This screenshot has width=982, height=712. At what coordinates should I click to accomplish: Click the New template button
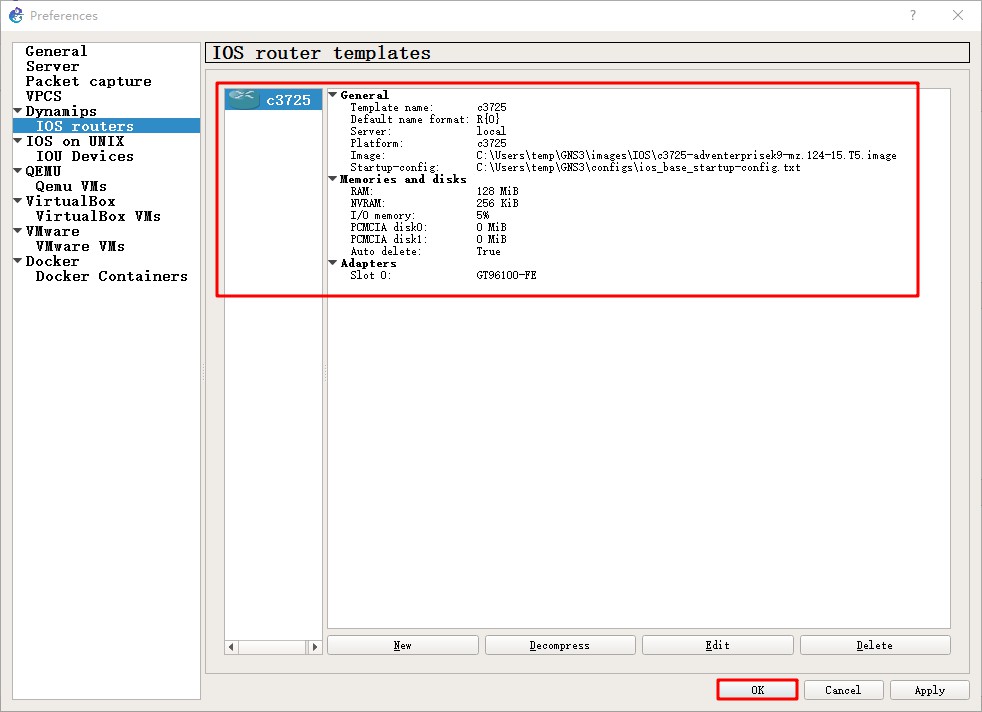pos(403,645)
